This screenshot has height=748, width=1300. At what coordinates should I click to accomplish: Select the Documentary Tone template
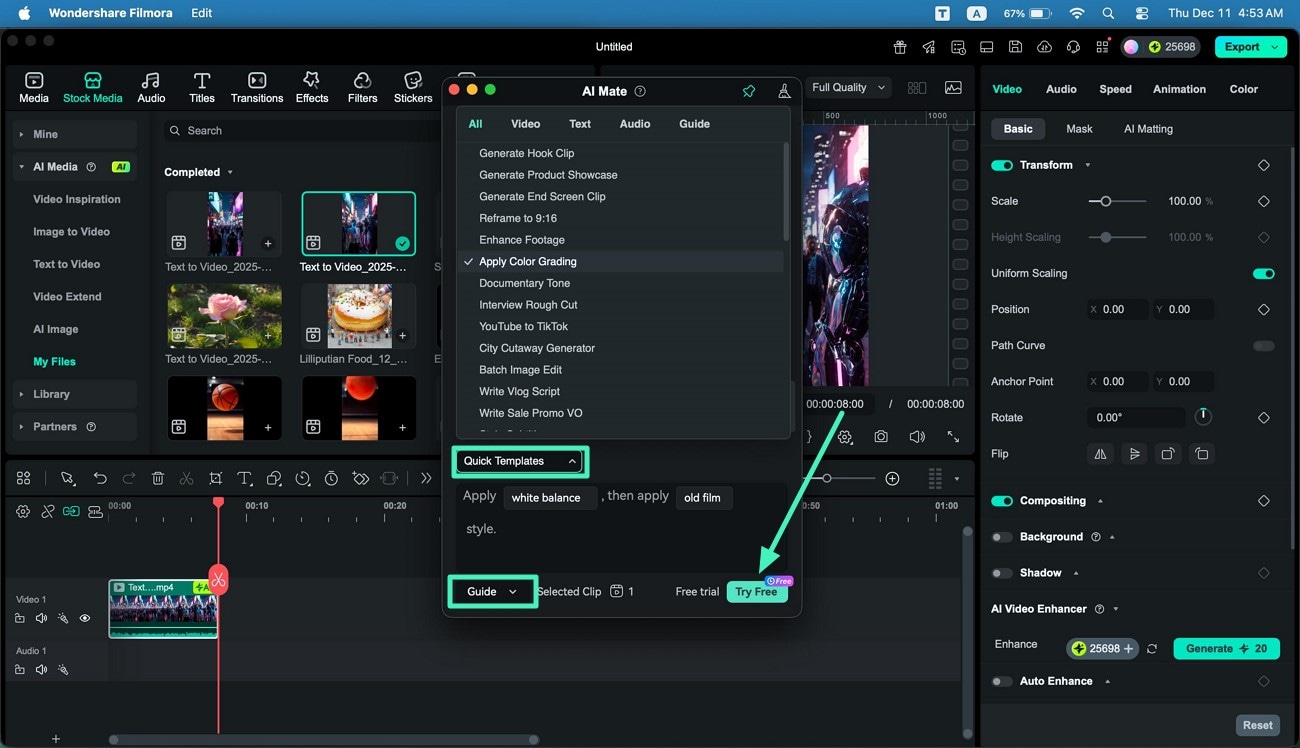[x=524, y=283]
